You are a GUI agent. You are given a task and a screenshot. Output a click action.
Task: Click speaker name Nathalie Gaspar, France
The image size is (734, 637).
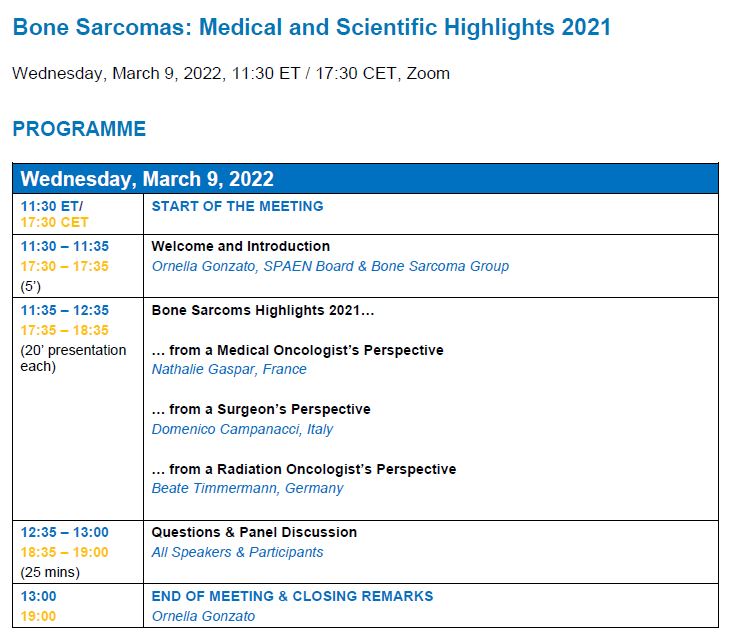[x=229, y=369]
